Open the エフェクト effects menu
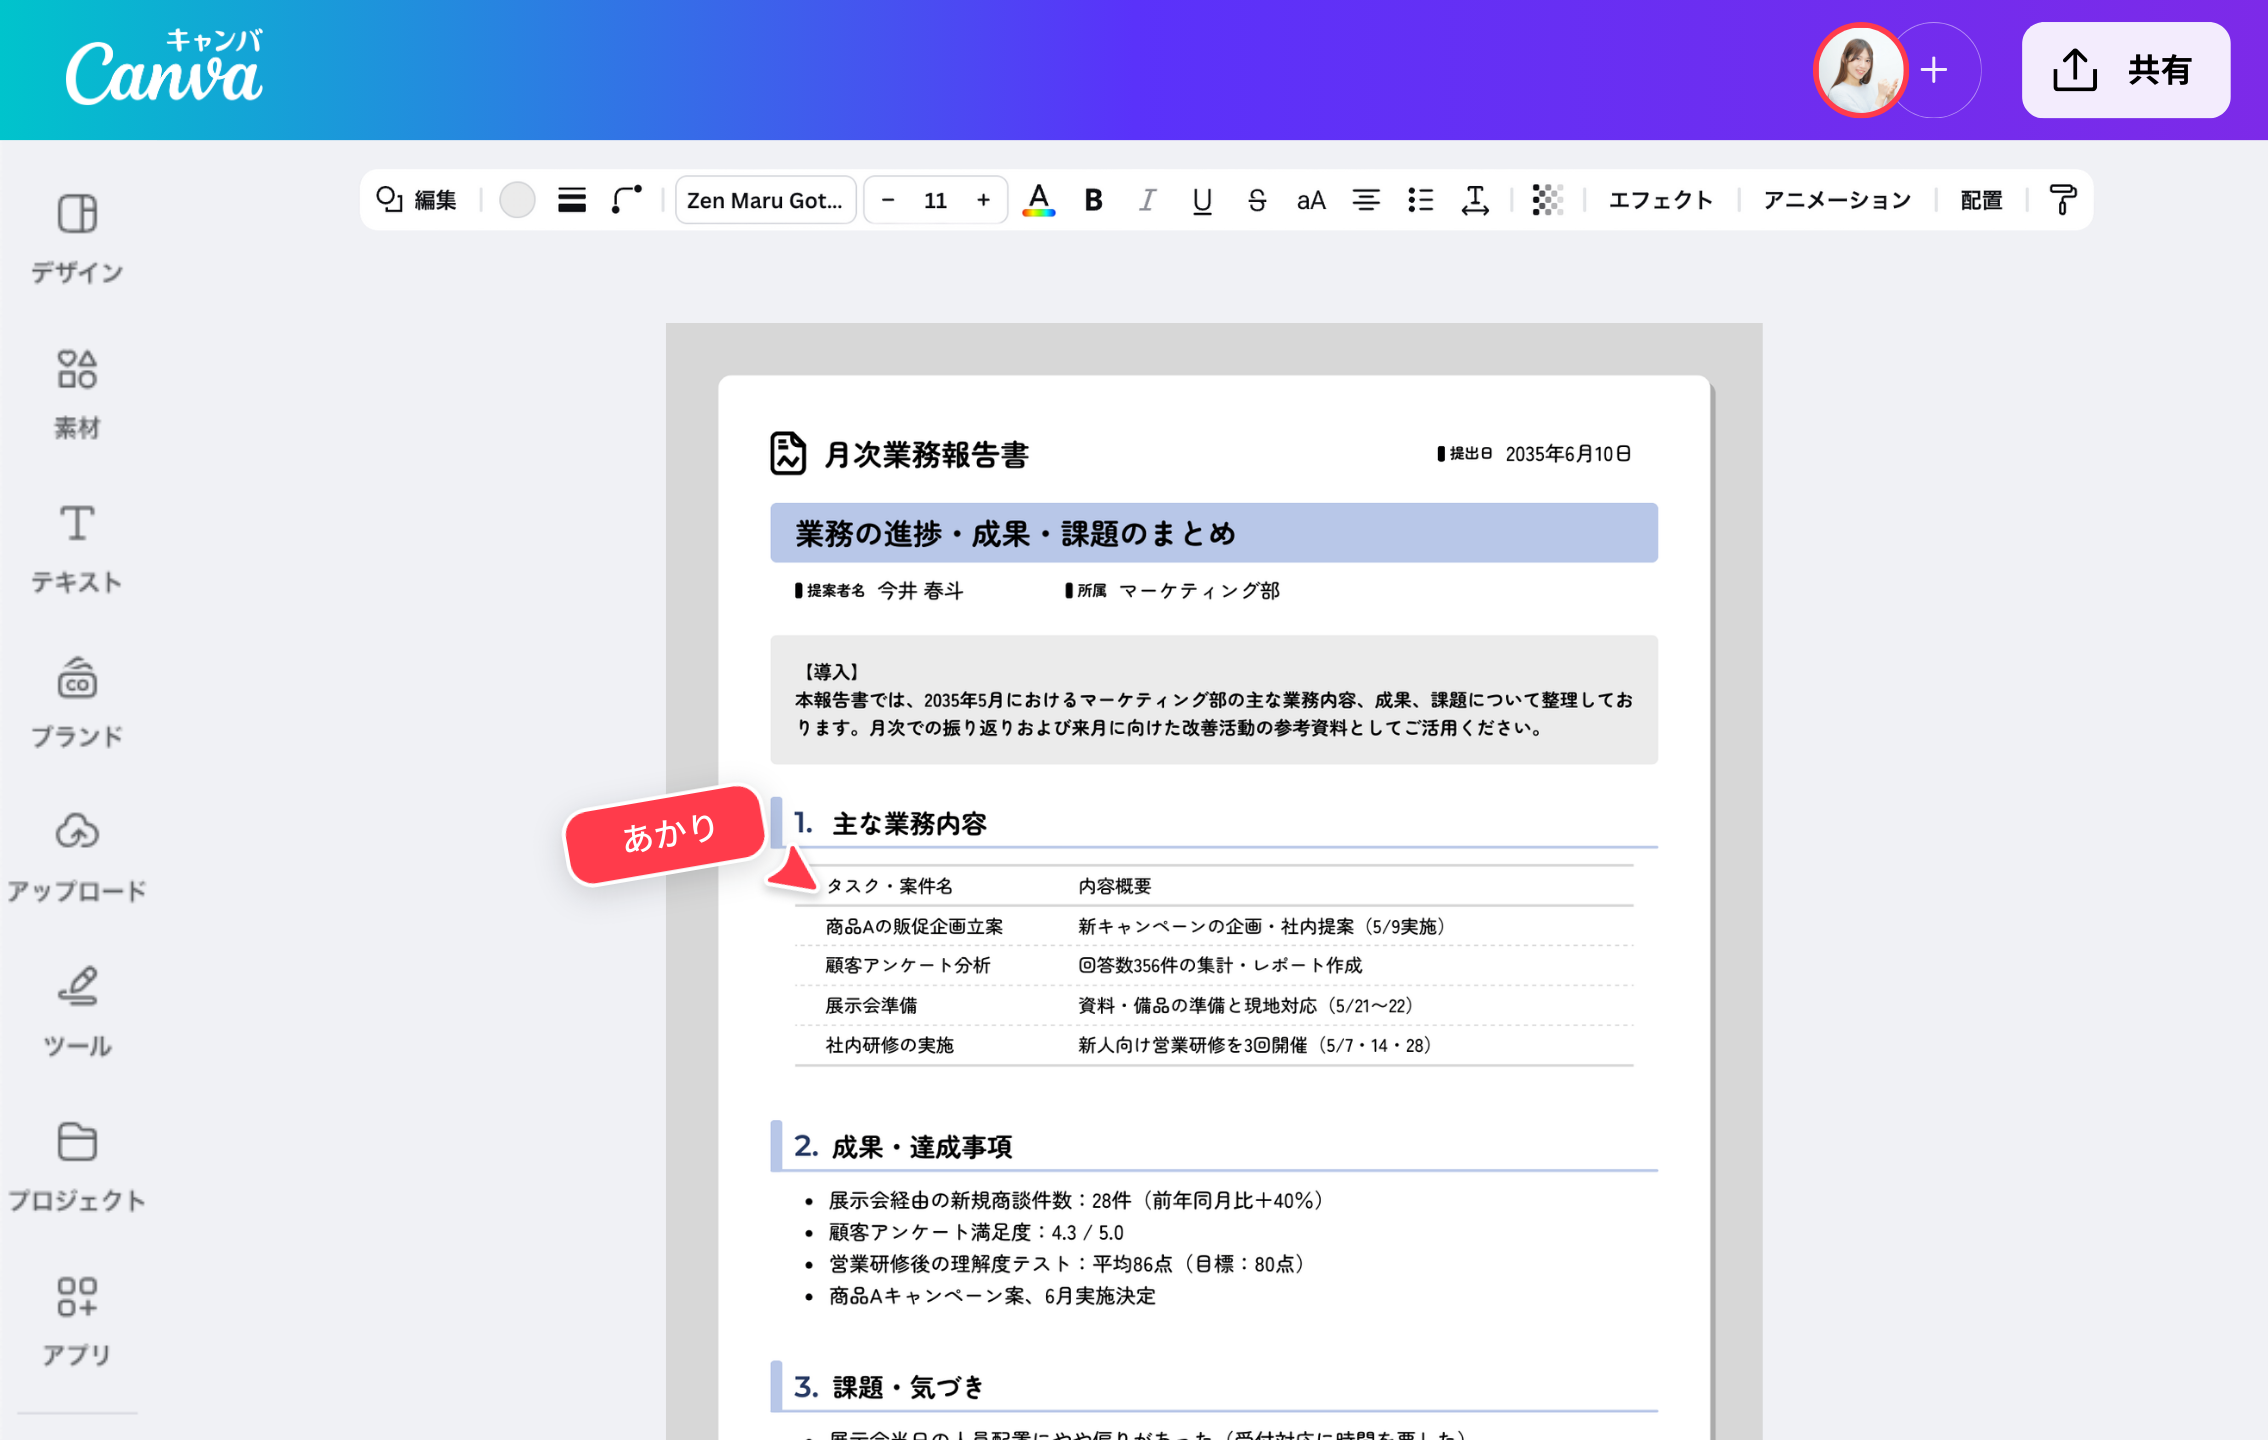This screenshot has height=1440, width=2268. pyautogui.click(x=1661, y=200)
